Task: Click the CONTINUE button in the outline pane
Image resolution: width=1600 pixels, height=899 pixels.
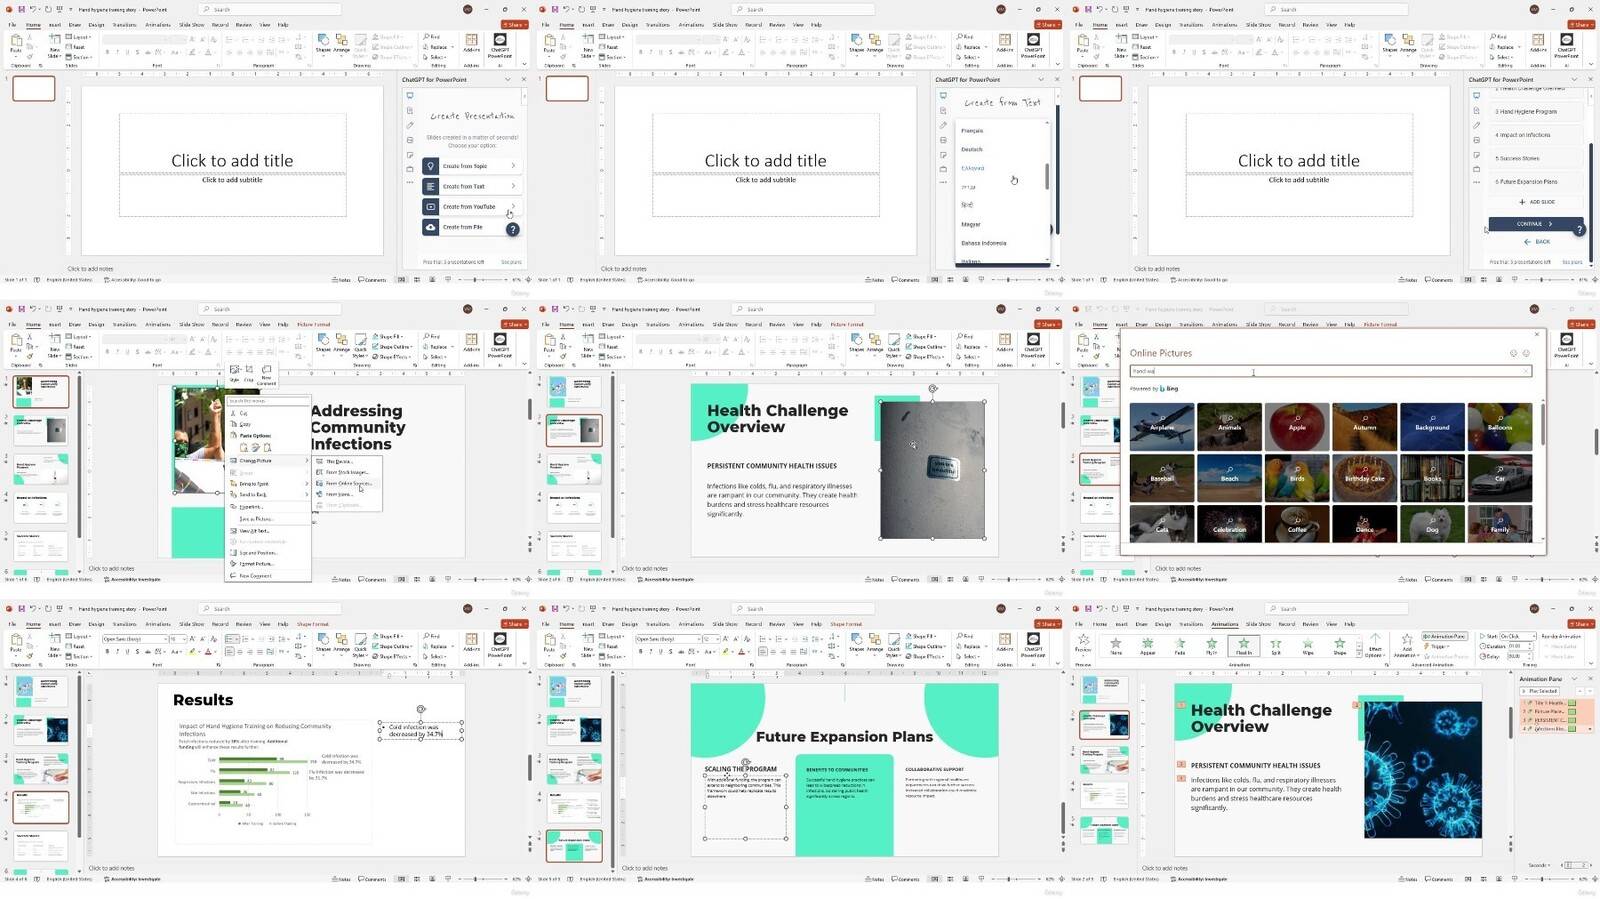Action: [x=1535, y=224]
